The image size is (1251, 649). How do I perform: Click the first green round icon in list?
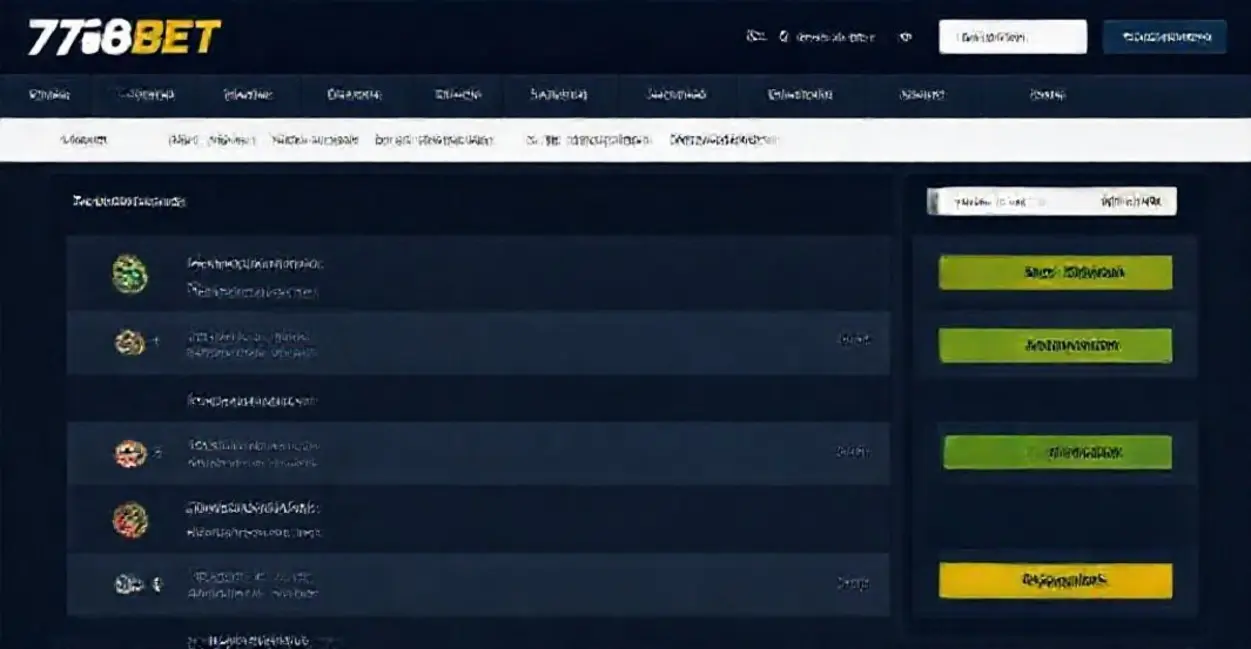click(x=130, y=274)
